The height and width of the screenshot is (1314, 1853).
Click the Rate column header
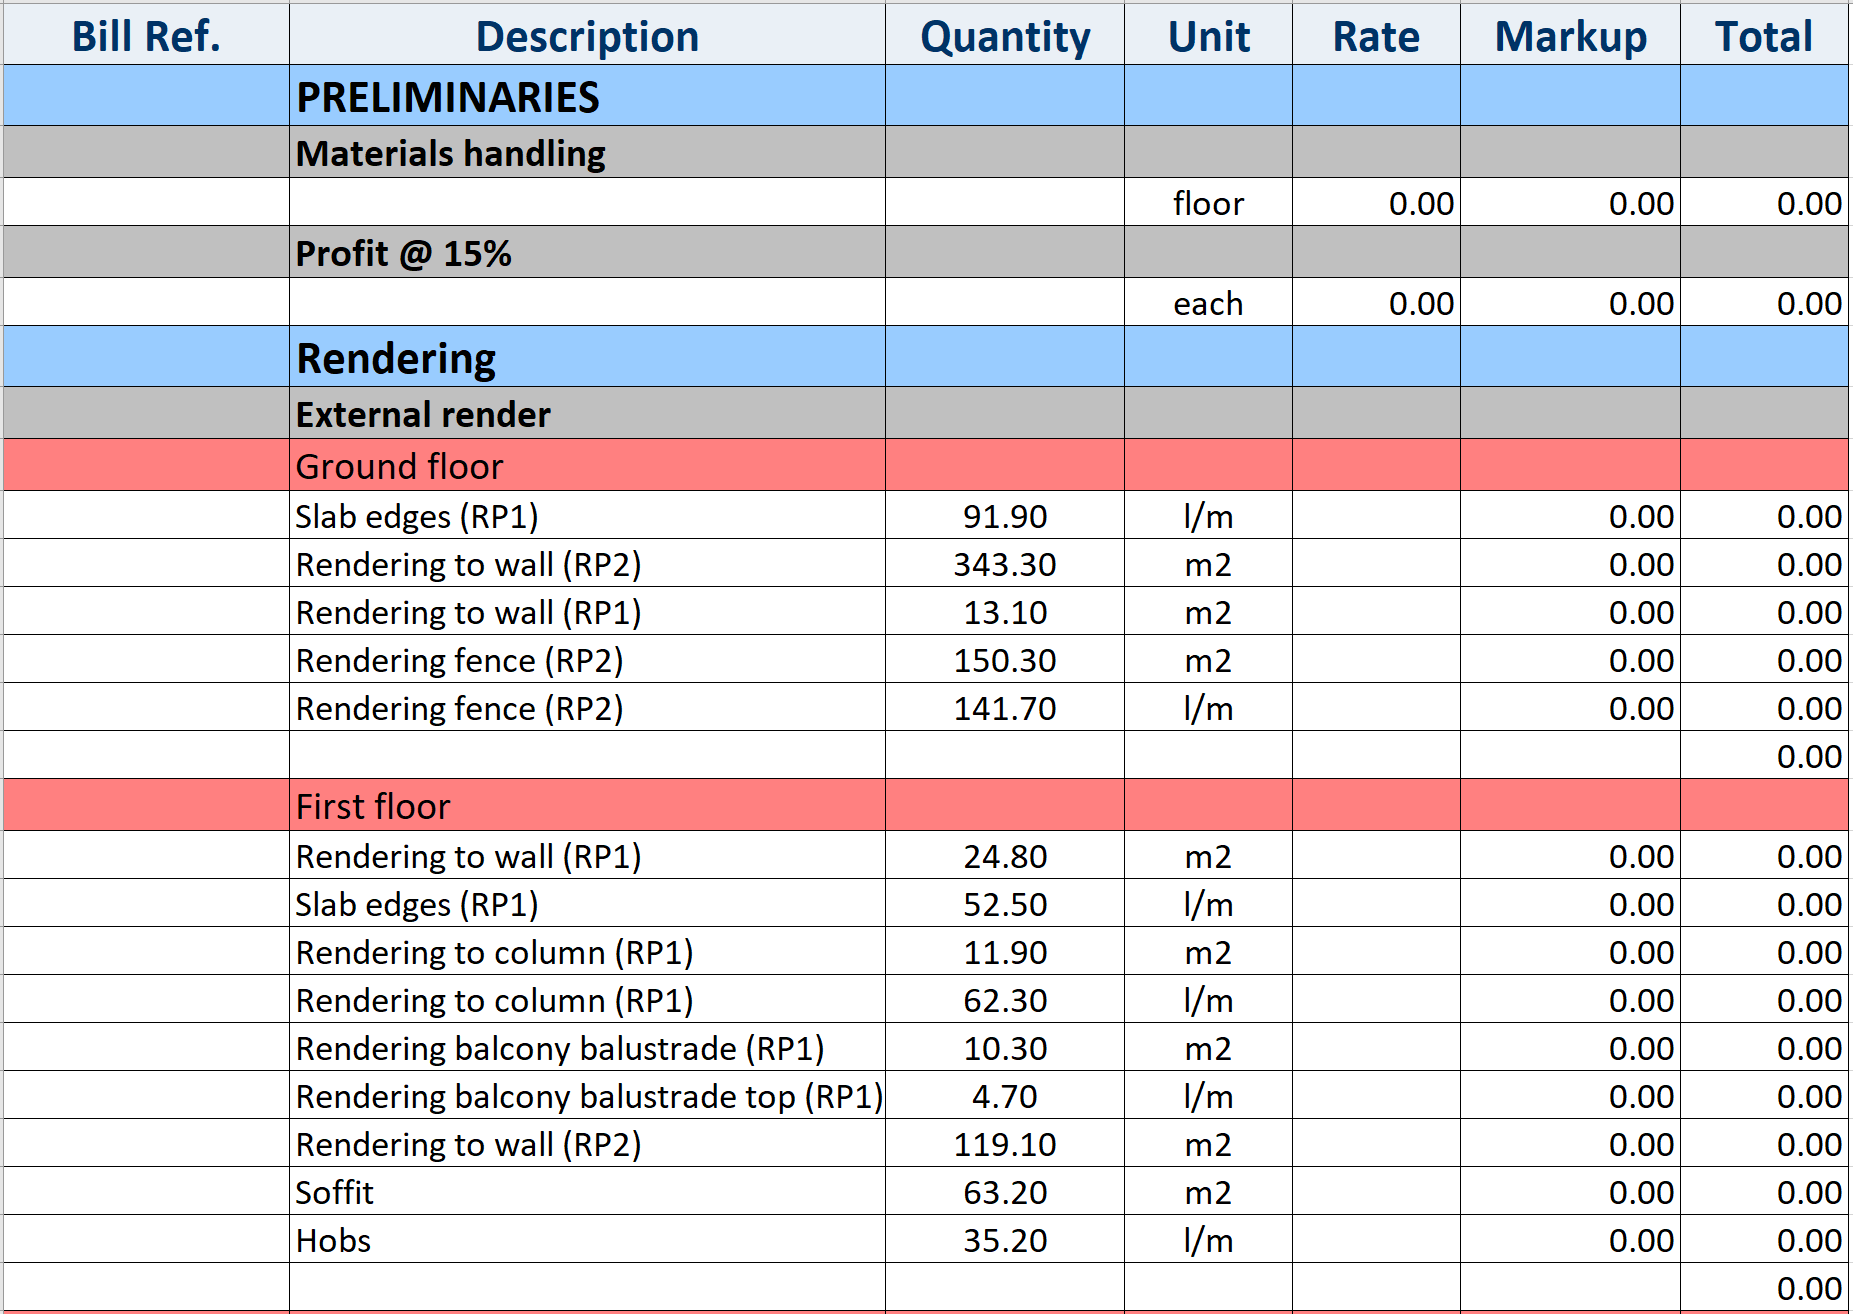[1376, 36]
